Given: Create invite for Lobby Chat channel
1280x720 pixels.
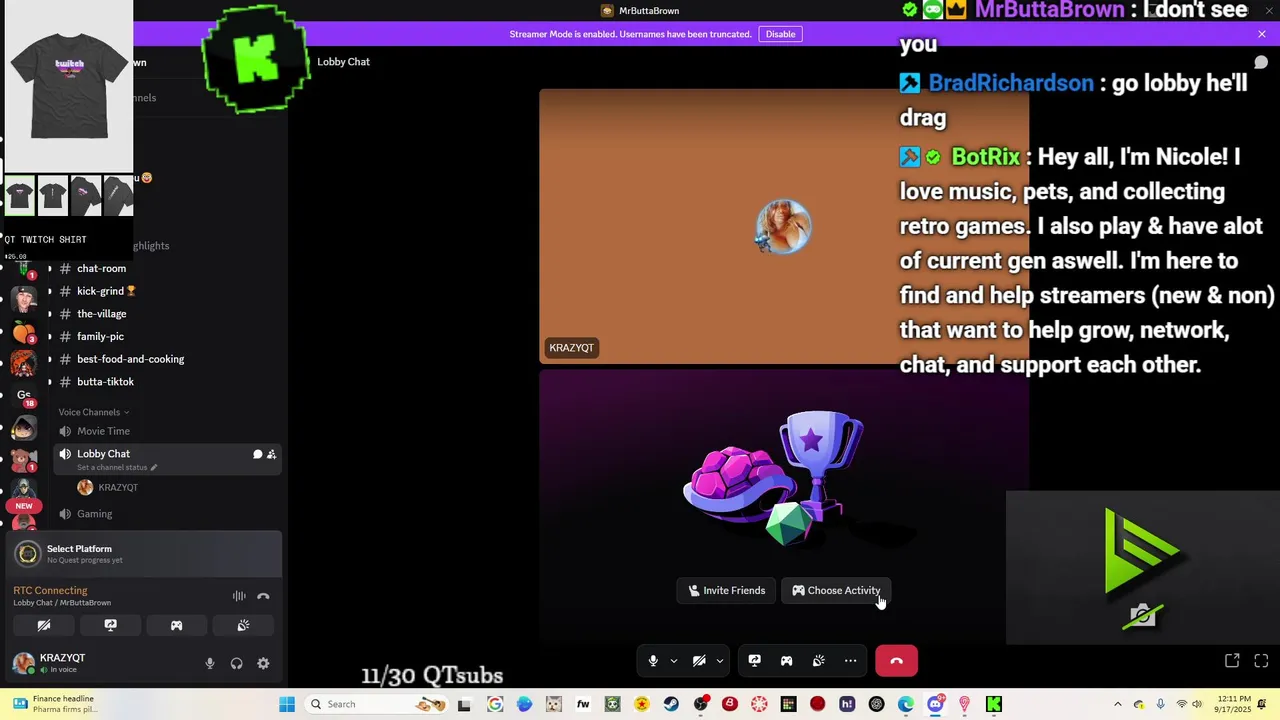Looking at the screenshot, I should point(271,454).
